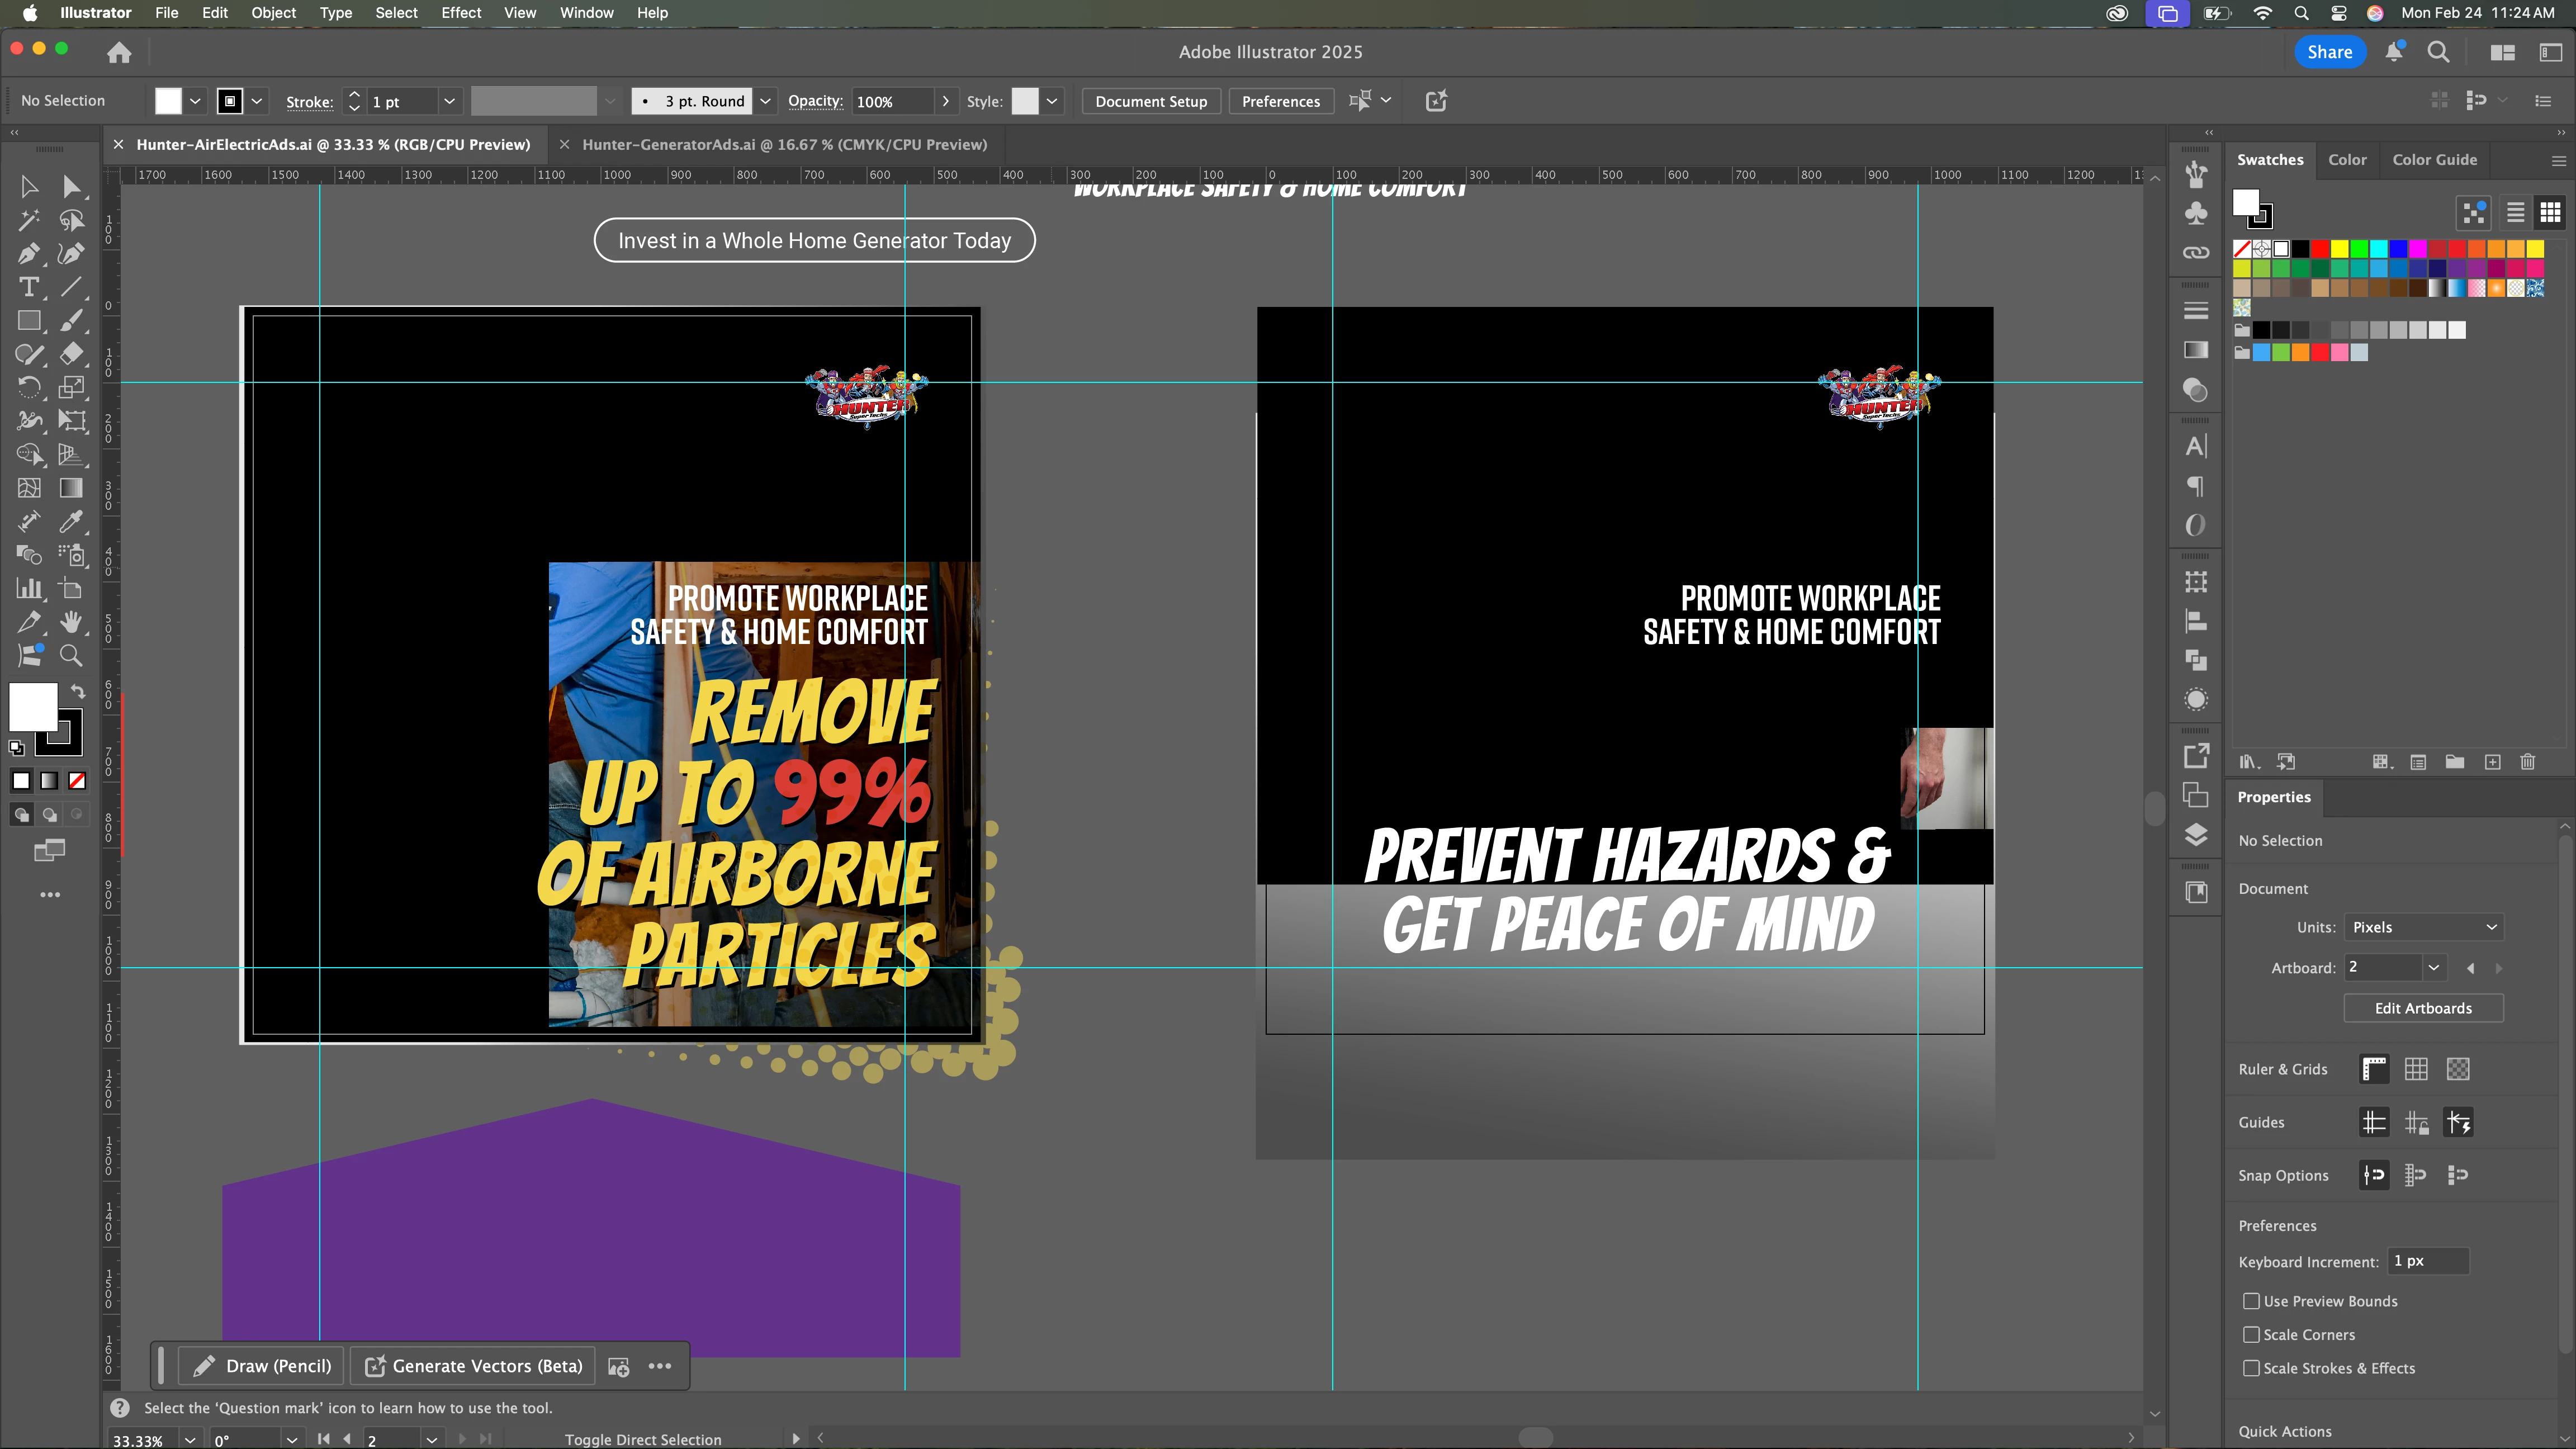
Task: Select the Direct Selection tool
Action: click(71, 187)
